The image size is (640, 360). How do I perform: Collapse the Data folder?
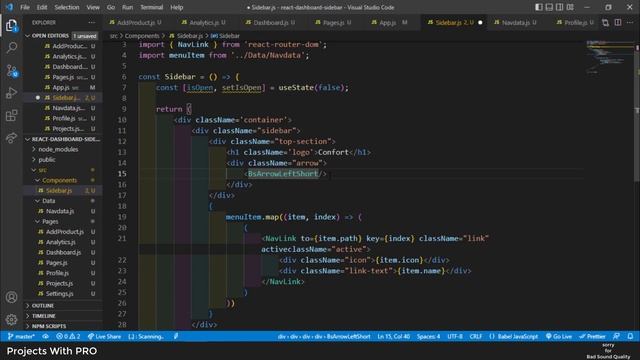point(48,201)
